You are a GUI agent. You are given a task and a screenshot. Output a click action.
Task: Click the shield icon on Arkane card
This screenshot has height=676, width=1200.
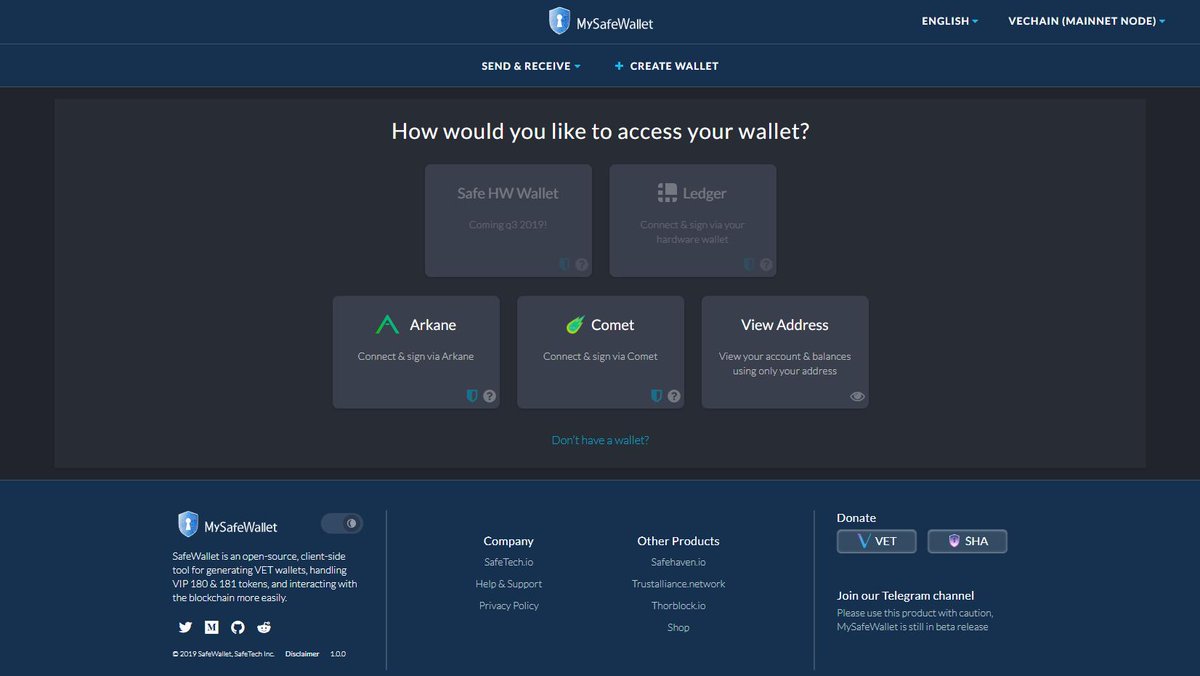pyautogui.click(x=472, y=396)
